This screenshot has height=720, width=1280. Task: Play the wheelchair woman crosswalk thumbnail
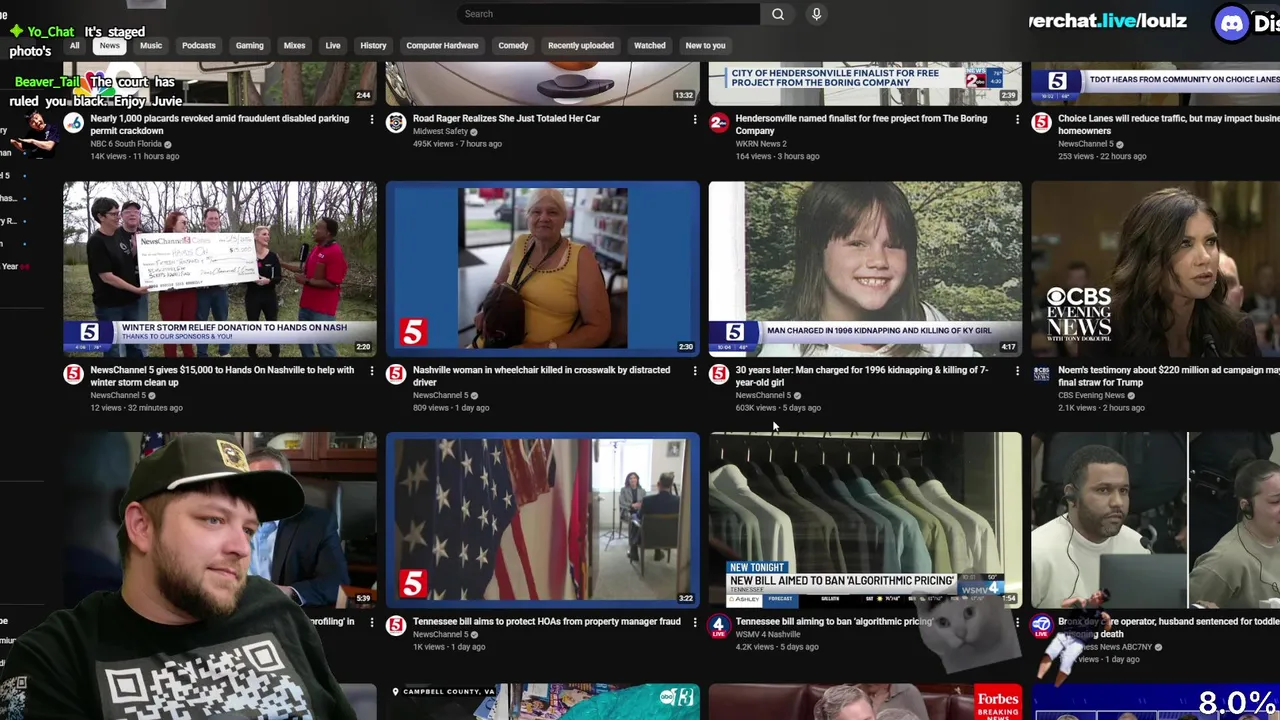[543, 268]
